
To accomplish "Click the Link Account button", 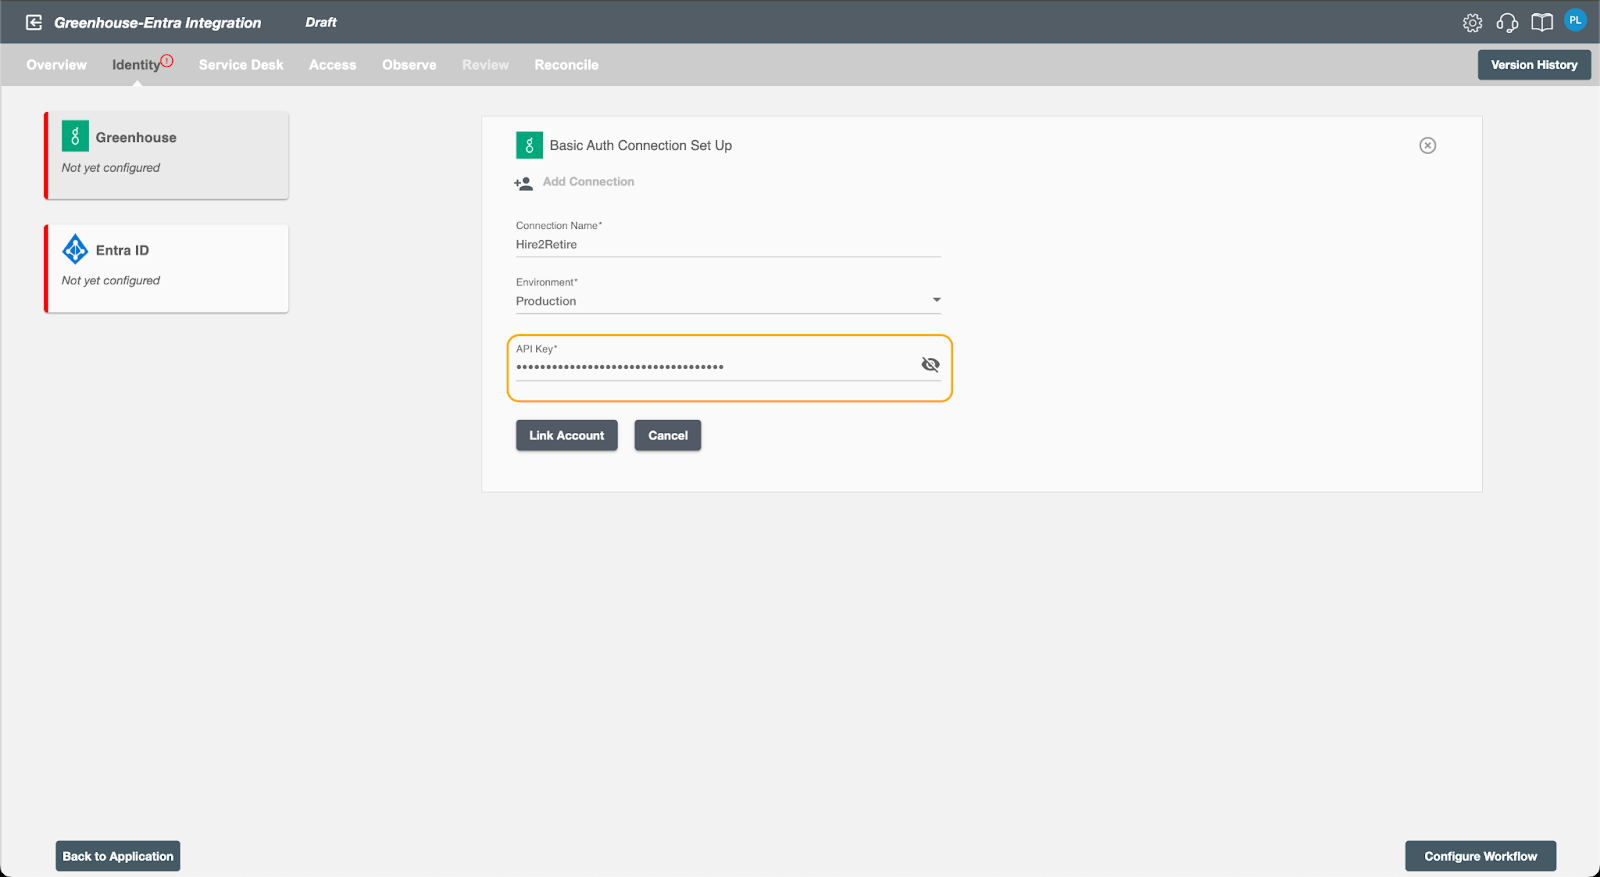I will coord(567,435).
